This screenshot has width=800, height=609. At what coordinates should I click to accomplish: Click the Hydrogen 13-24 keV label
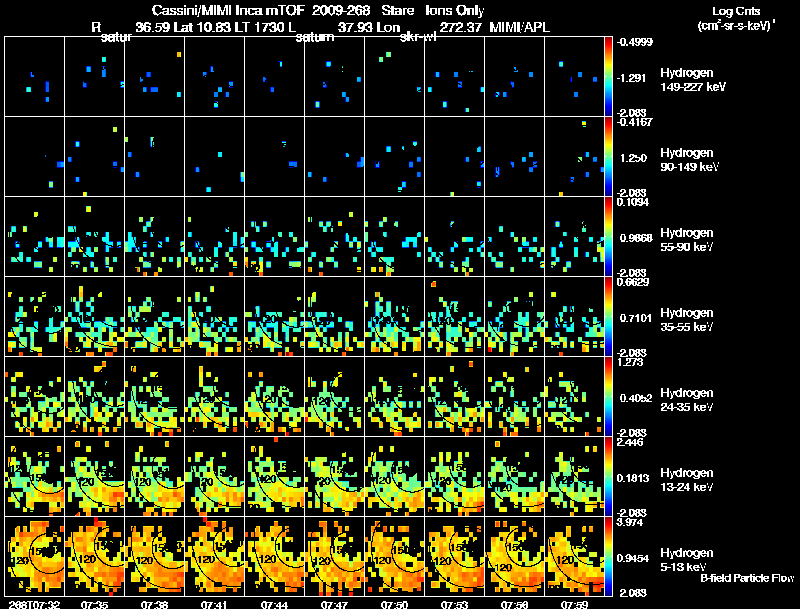click(x=687, y=480)
